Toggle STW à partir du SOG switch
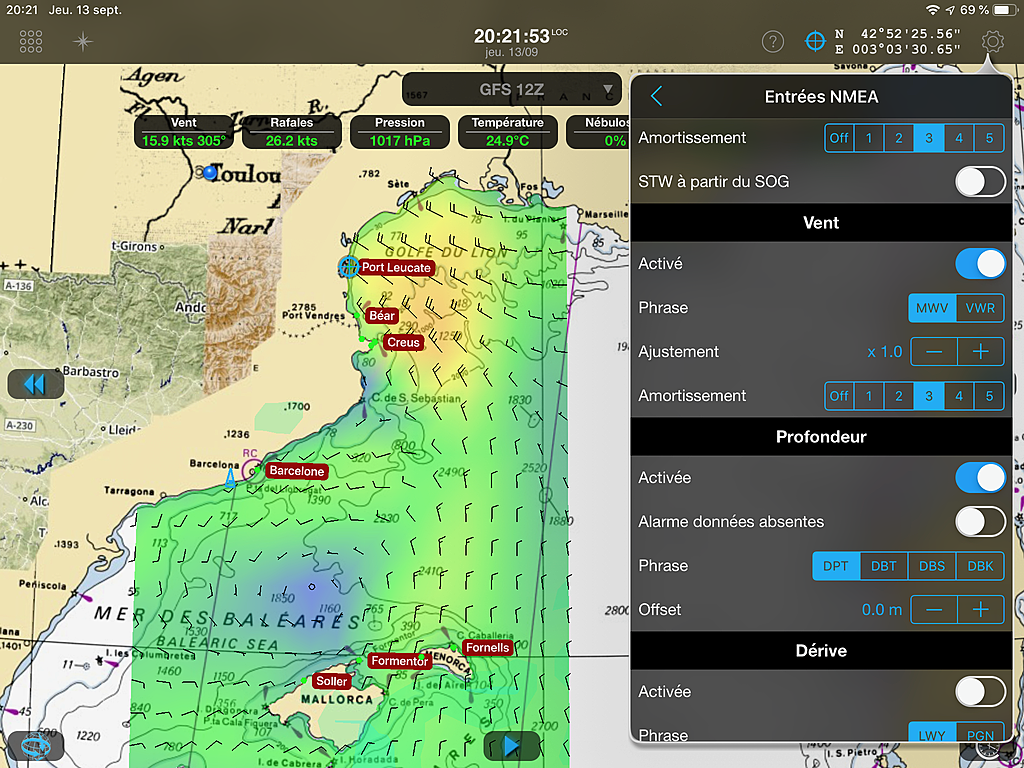Image resolution: width=1024 pixels, height=768 pixels. 980,182
